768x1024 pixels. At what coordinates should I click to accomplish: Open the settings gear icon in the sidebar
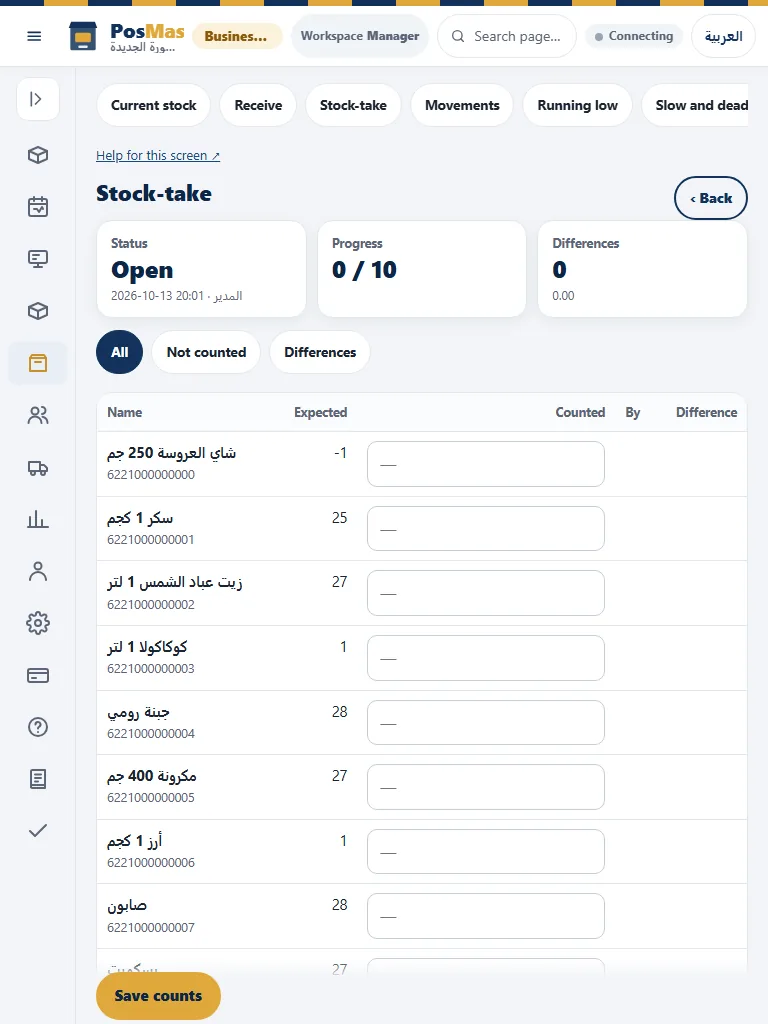tap(38, 623)
